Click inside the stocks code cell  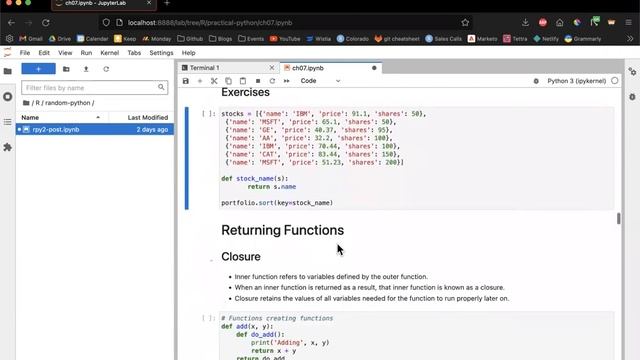coord(416,158)
